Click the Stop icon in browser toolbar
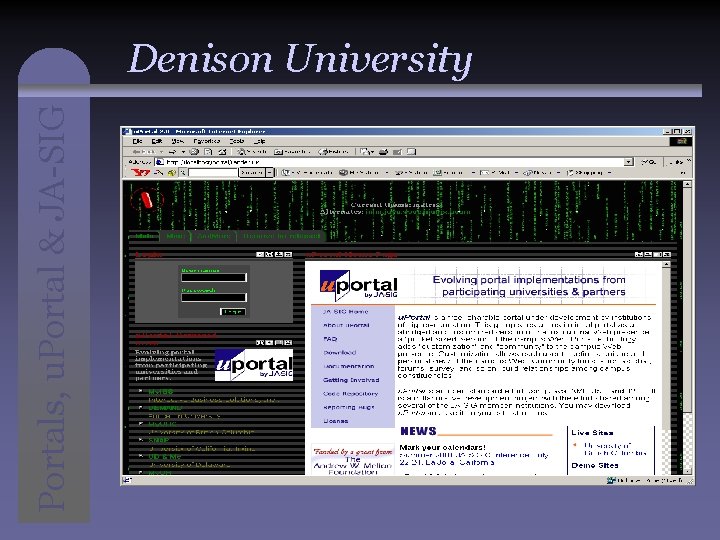Image resolution: width=720 pixels, height=540 pixels. (x=194, y=152)
